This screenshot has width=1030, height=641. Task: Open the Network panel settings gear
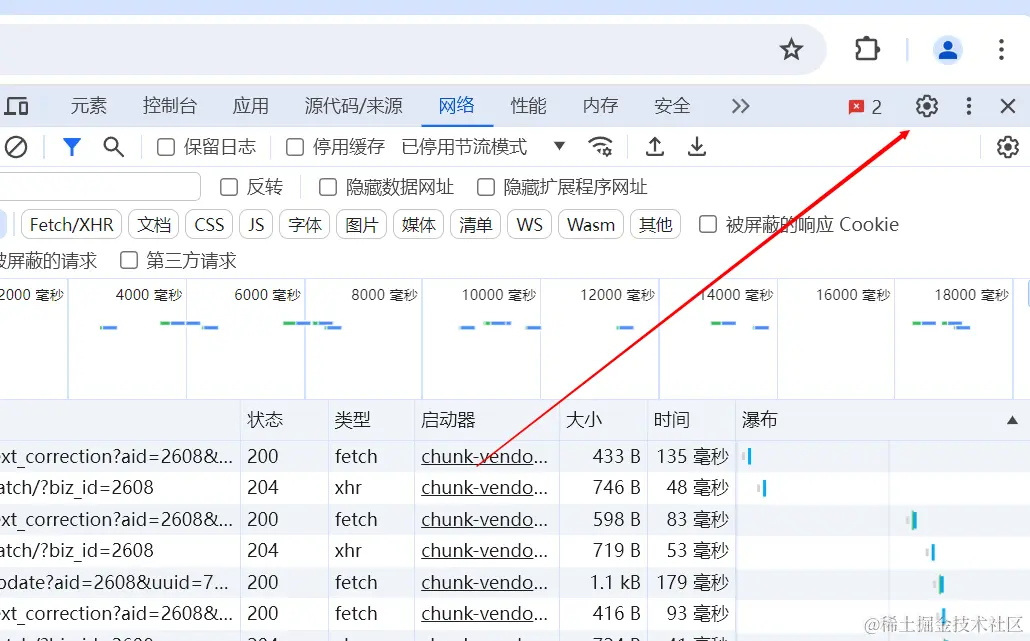click(1007, 146)
